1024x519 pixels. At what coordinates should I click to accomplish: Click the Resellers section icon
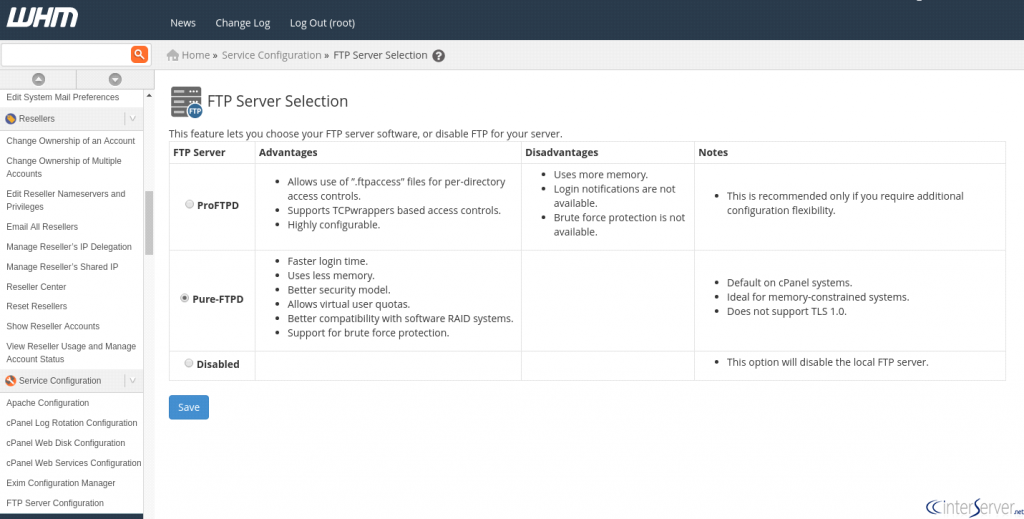click(x=11, y=119)
